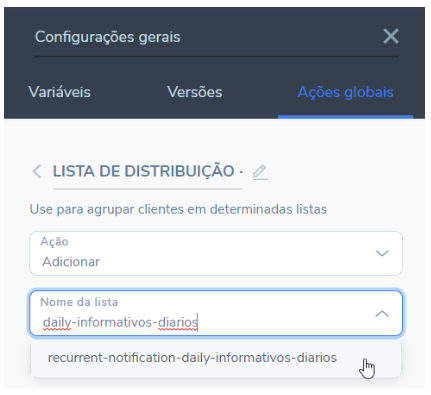The height and width of the screenshot is (395, 431).
Task: Close the Configurações gerais panel
Action: [x=391, y=36]
